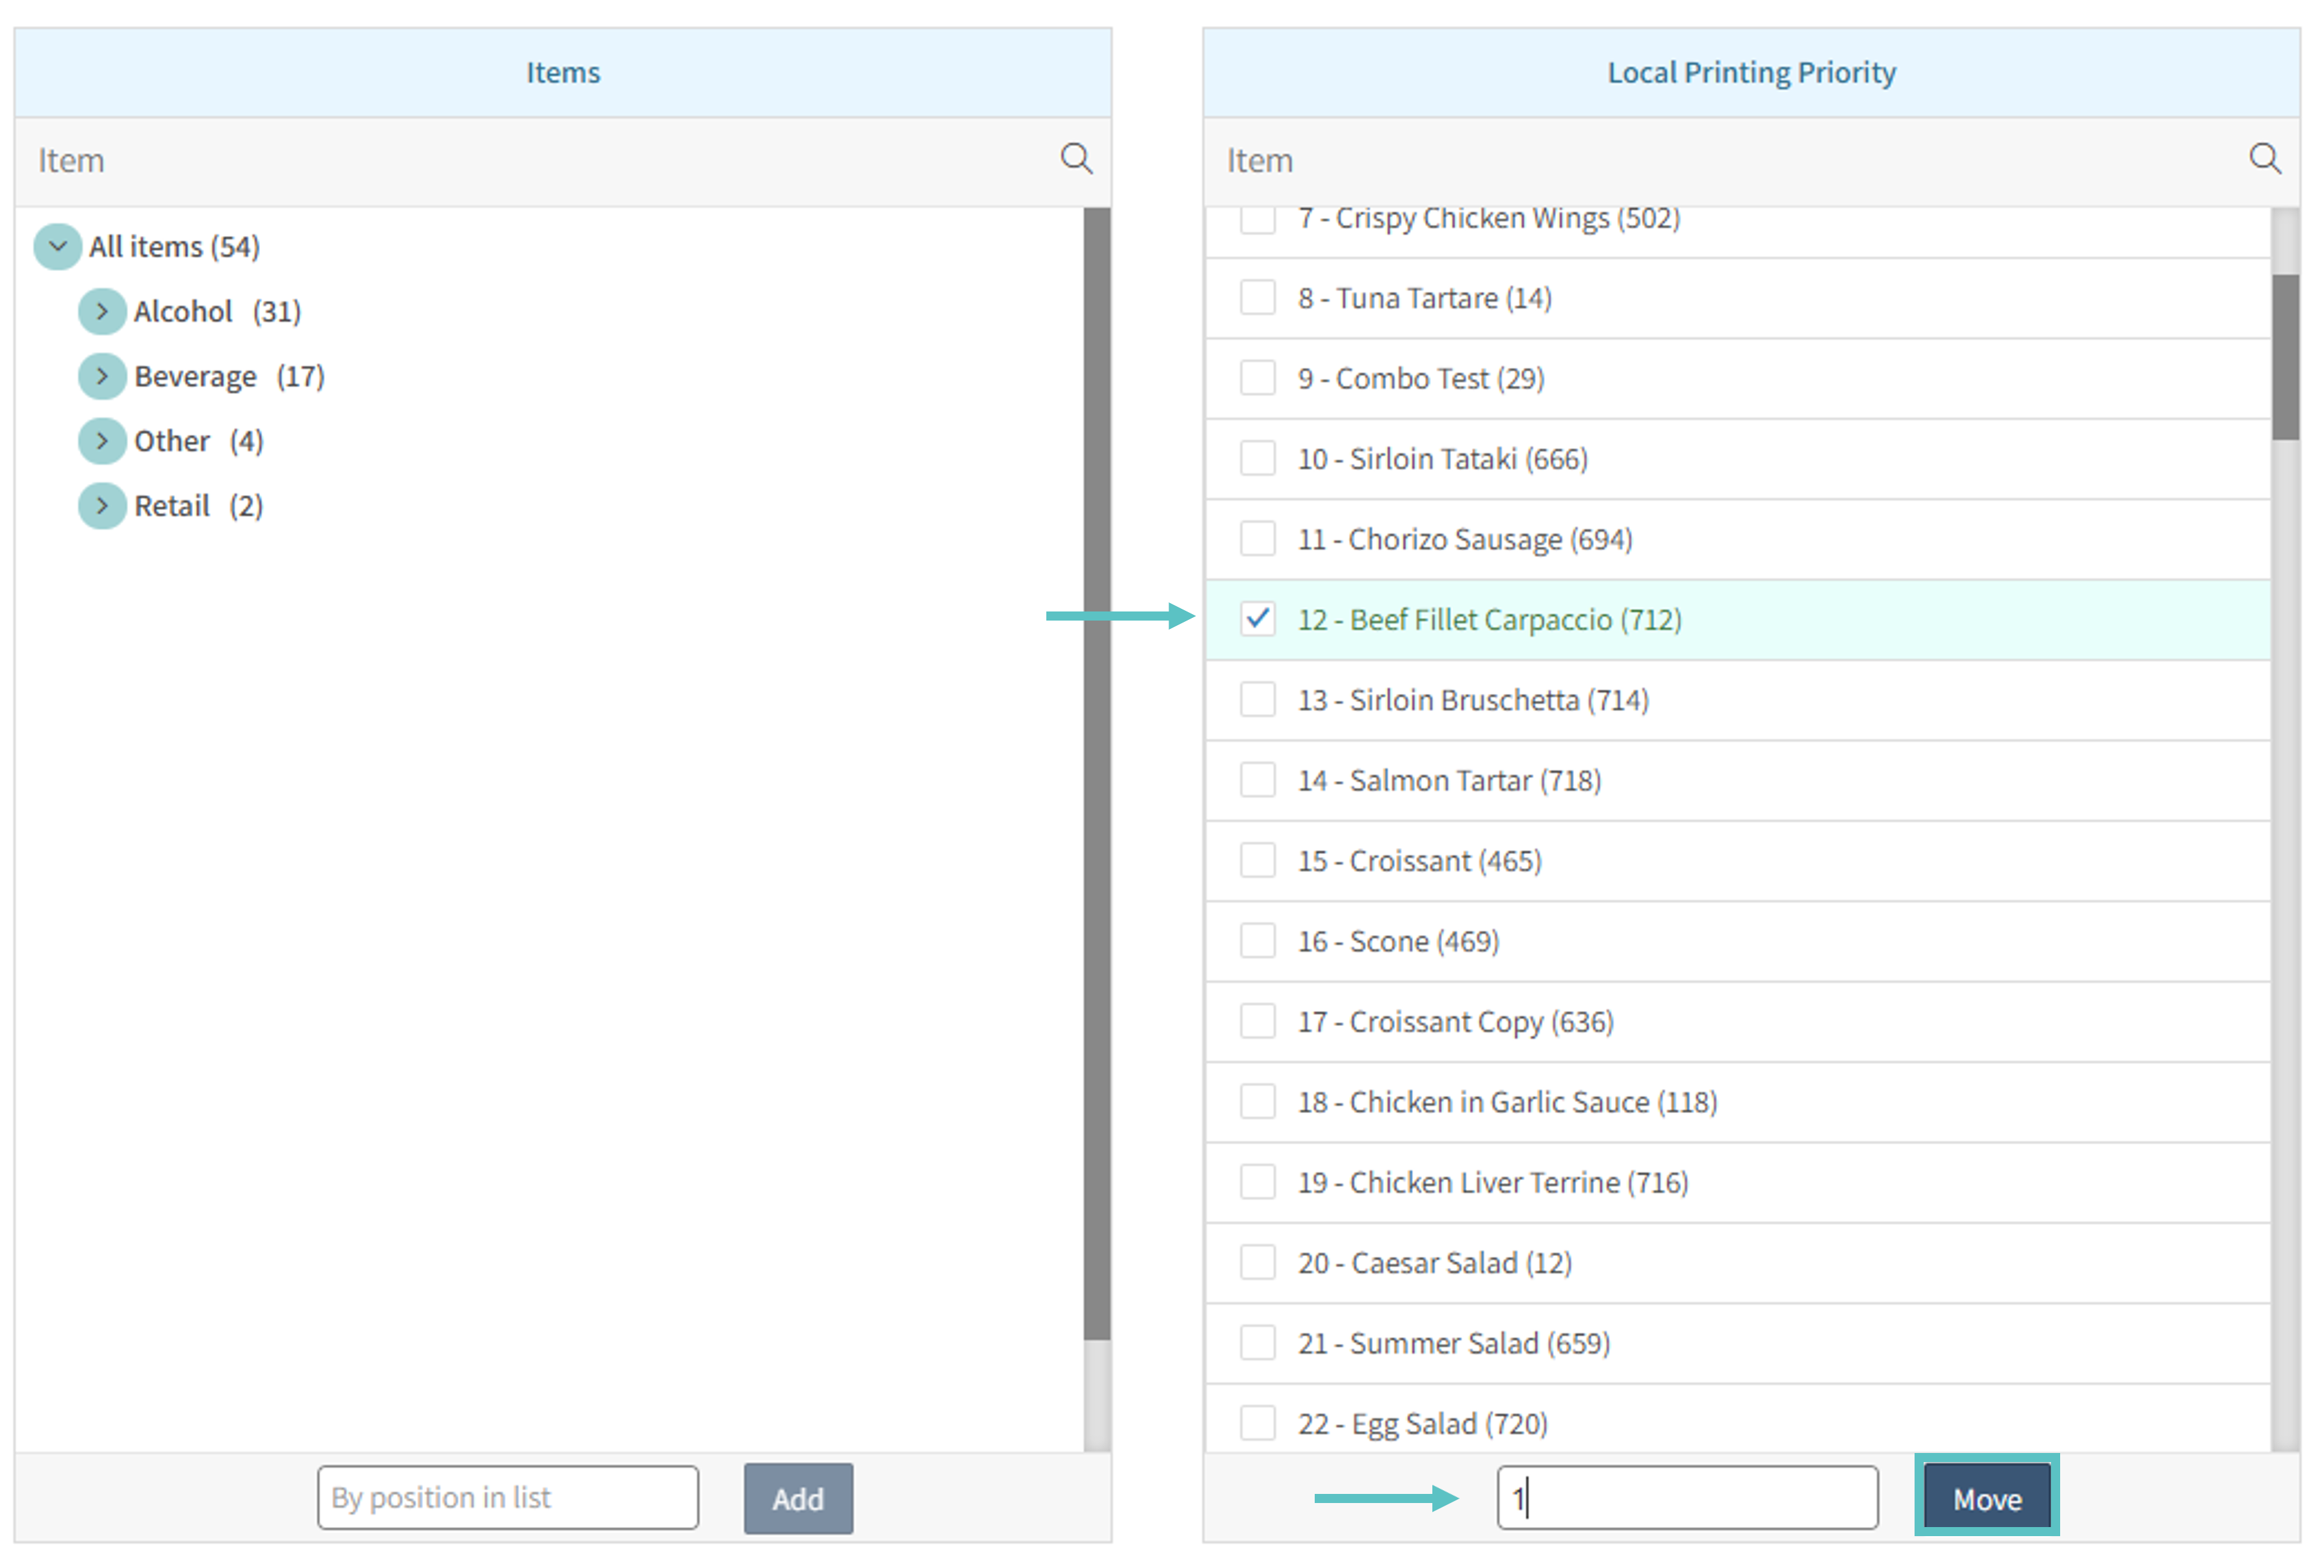The image size is (2324, 1568).
Task: Select the 'Other' category label
Action: [x=172, y=441]
